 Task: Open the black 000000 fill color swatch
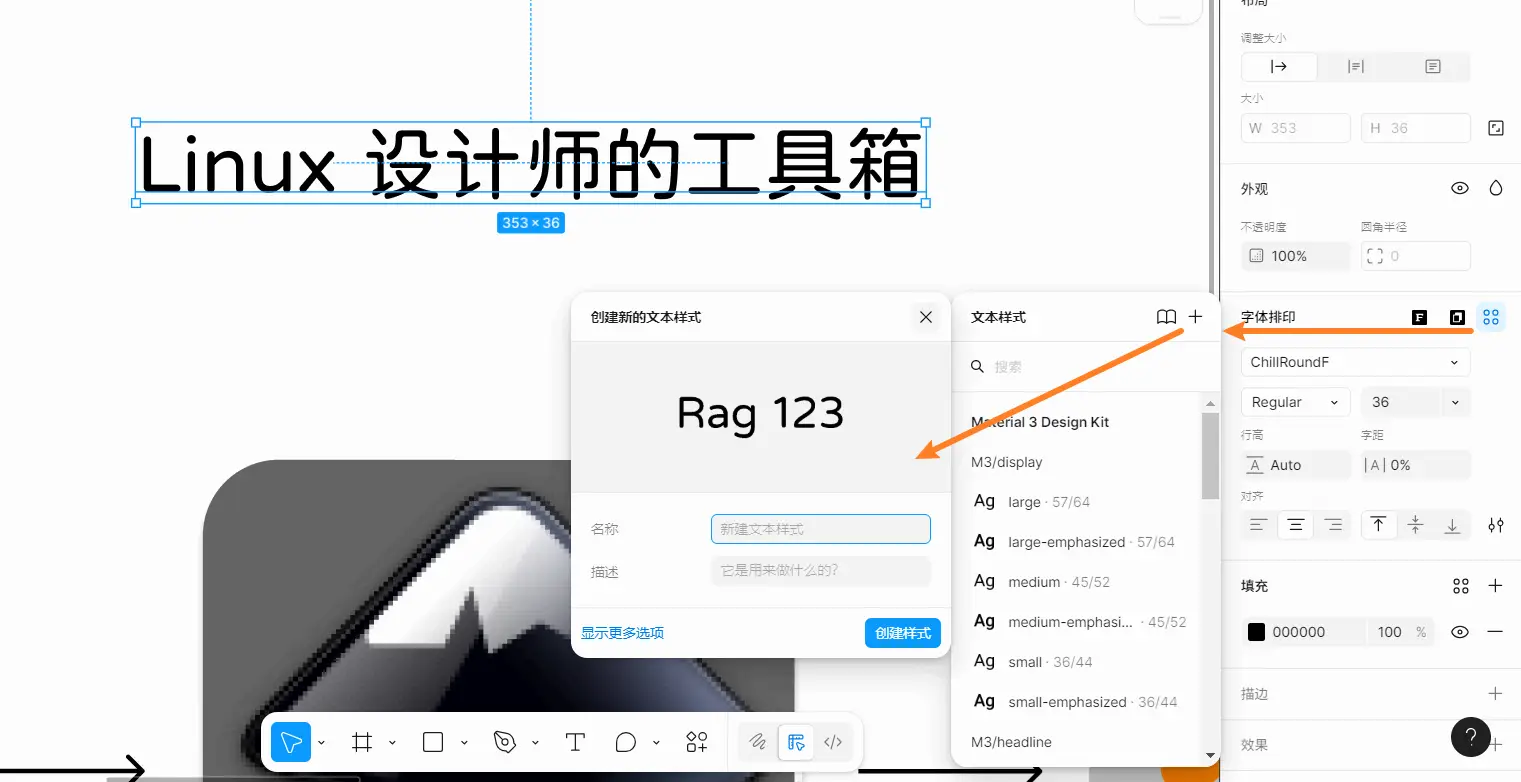coord(1256,632)
